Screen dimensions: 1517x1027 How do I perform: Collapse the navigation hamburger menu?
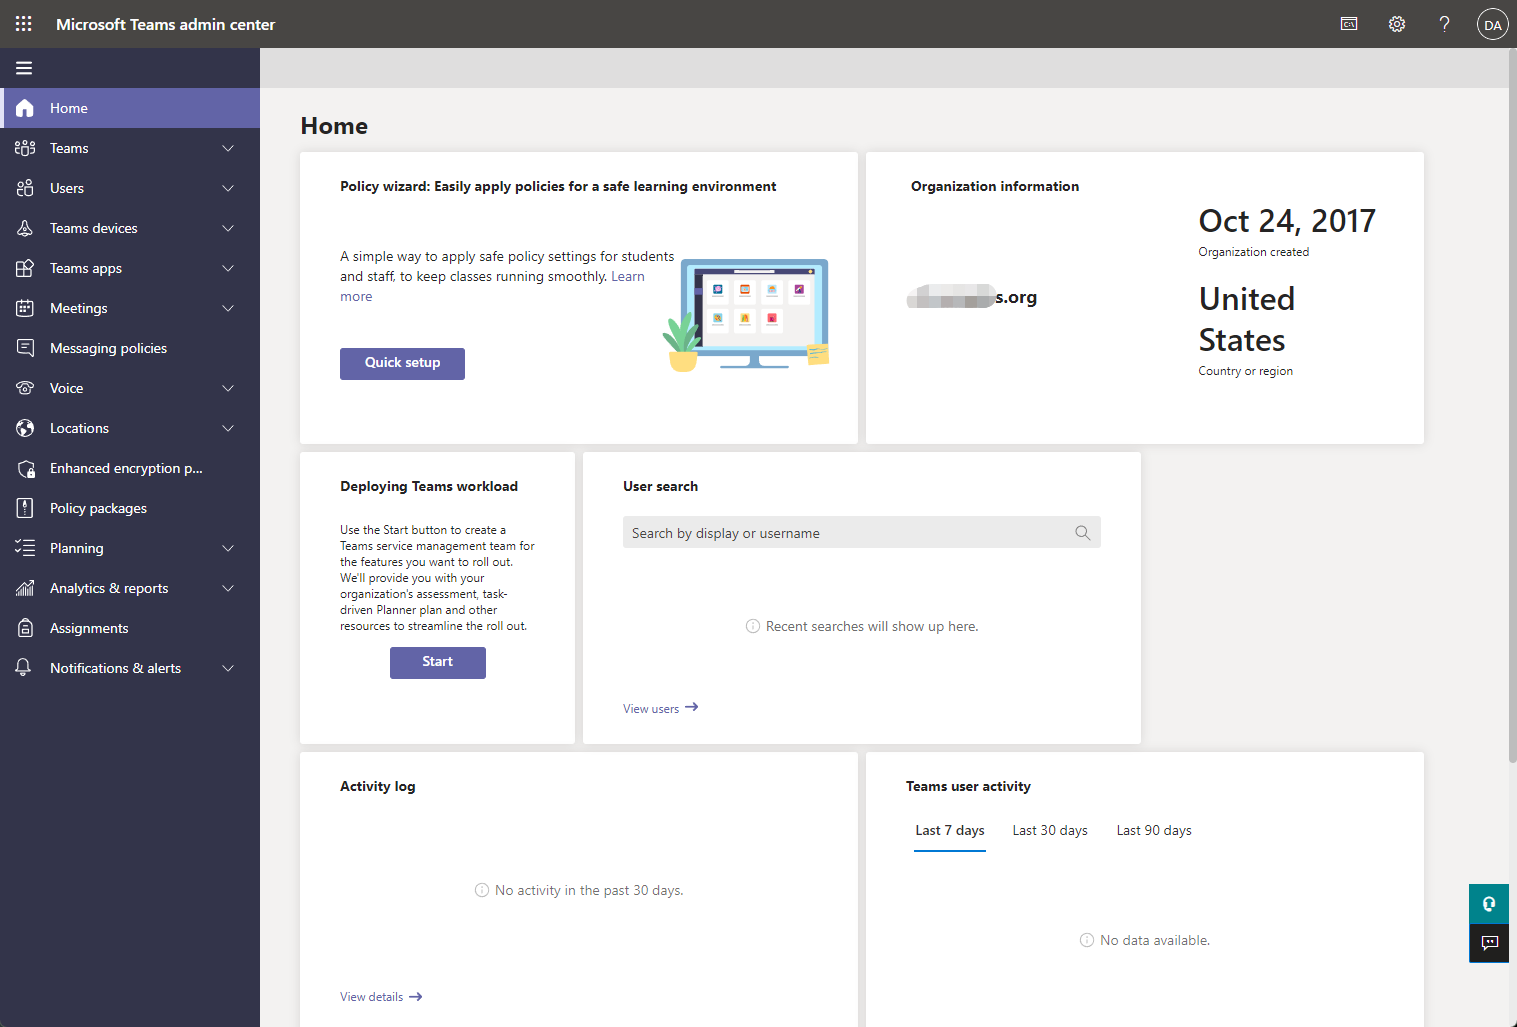click(24, 68)
